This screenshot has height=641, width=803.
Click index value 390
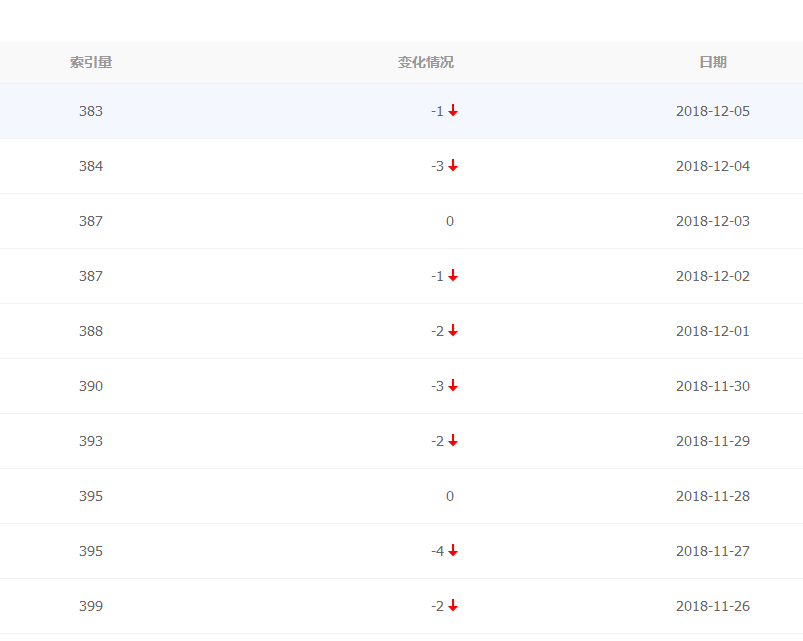coord(91,386)
